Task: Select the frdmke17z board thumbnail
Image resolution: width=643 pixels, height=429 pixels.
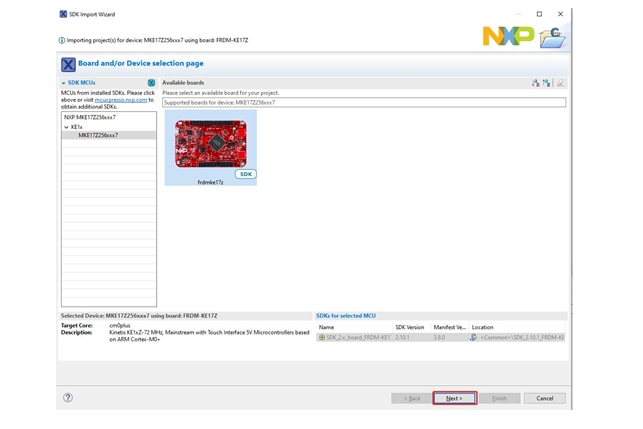Action: coord(210,145)
